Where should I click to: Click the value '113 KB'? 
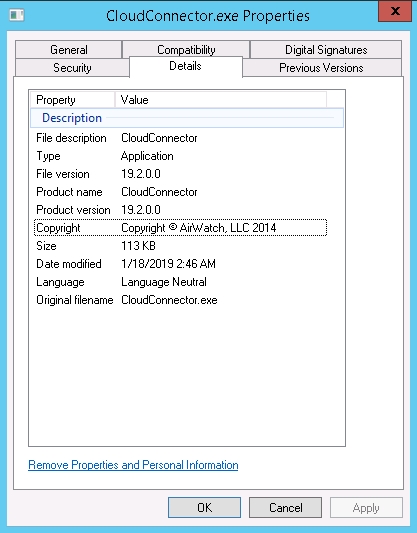pyautogui.click(x=138, y=246)
